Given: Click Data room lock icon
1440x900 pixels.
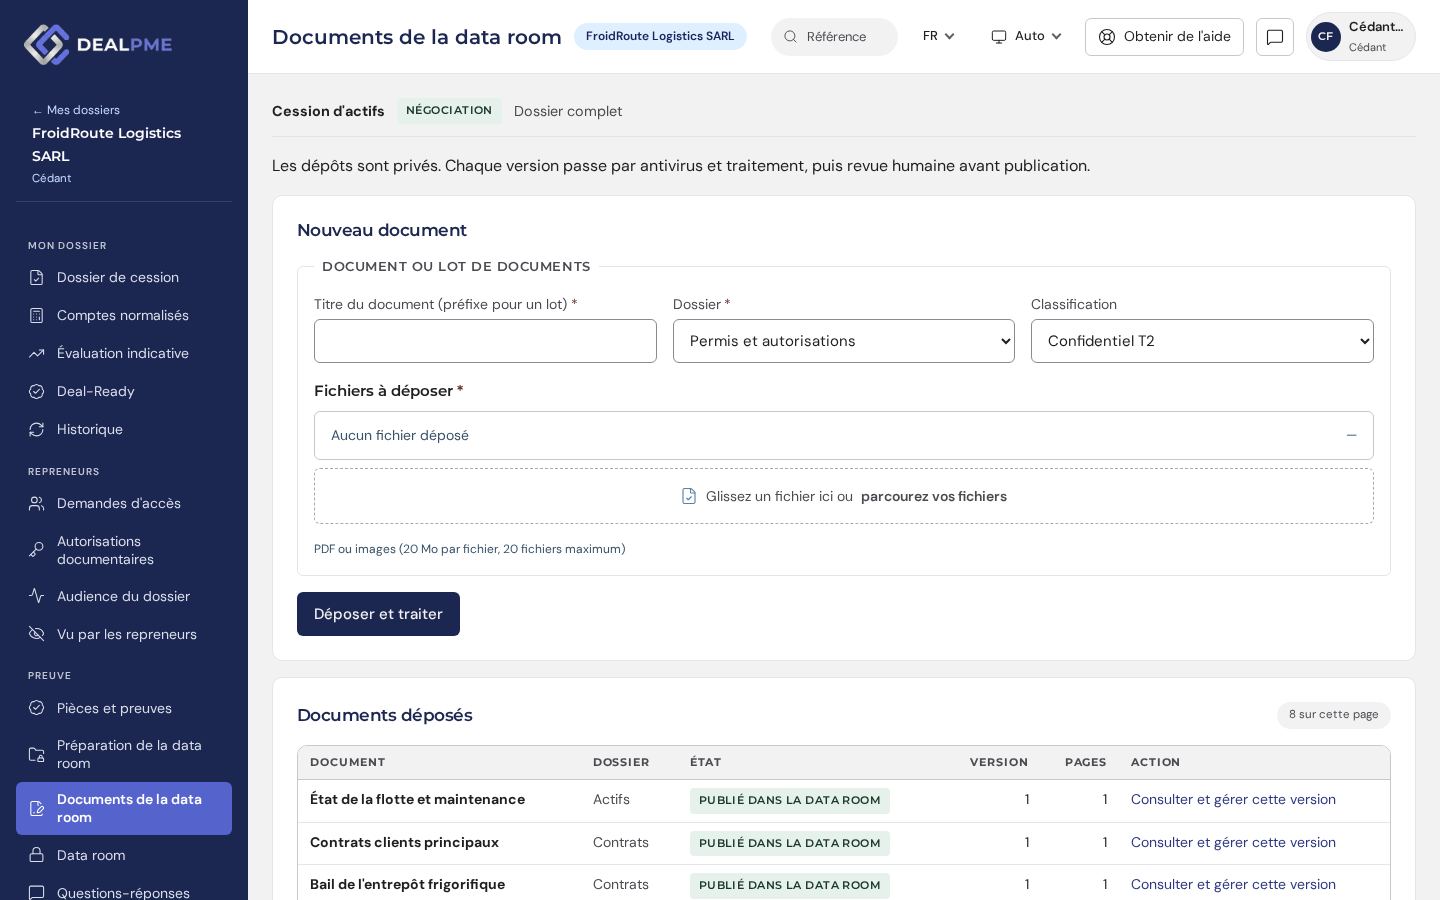Looking at the screenshot, I should click(37, 855).
